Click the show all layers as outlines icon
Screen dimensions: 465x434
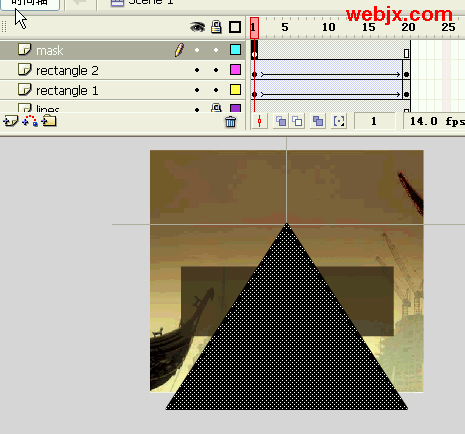point(235,27)
